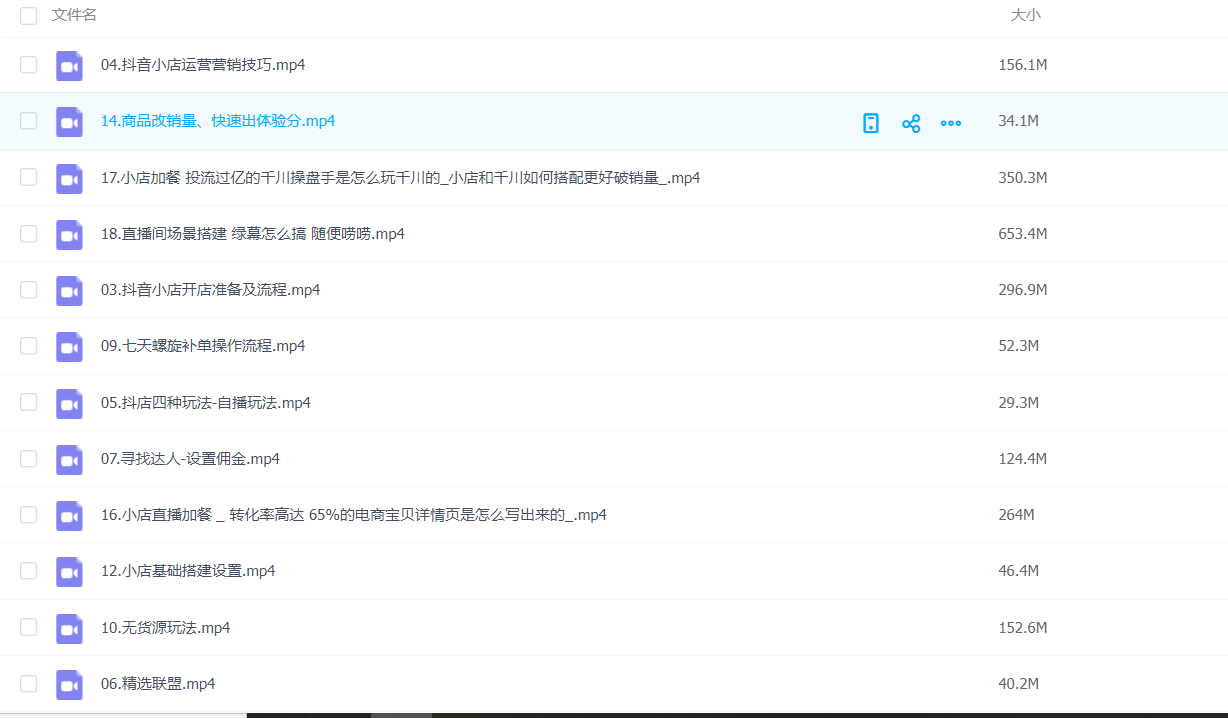
Task: Check the box for the 16.小店直播加餐 file
Action: pos(28,515)
